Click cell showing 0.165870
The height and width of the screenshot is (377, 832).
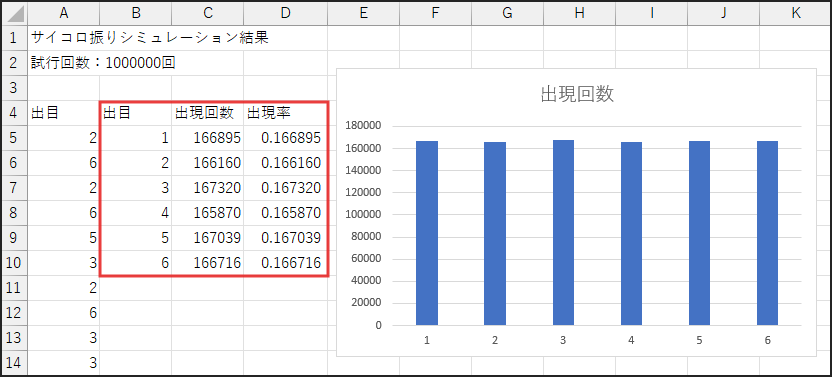pyautogui.click(x=285, y=212)
